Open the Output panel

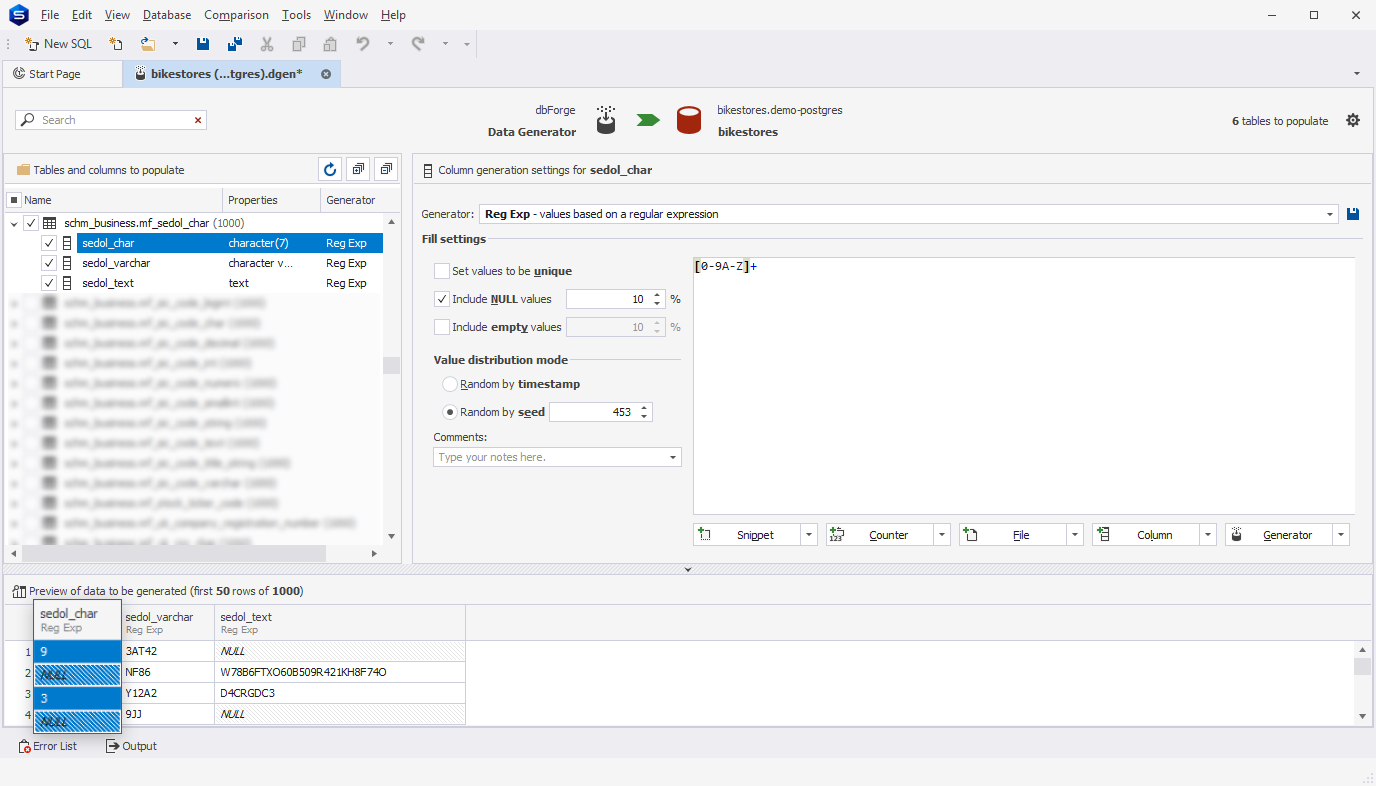tap(131, 746)
